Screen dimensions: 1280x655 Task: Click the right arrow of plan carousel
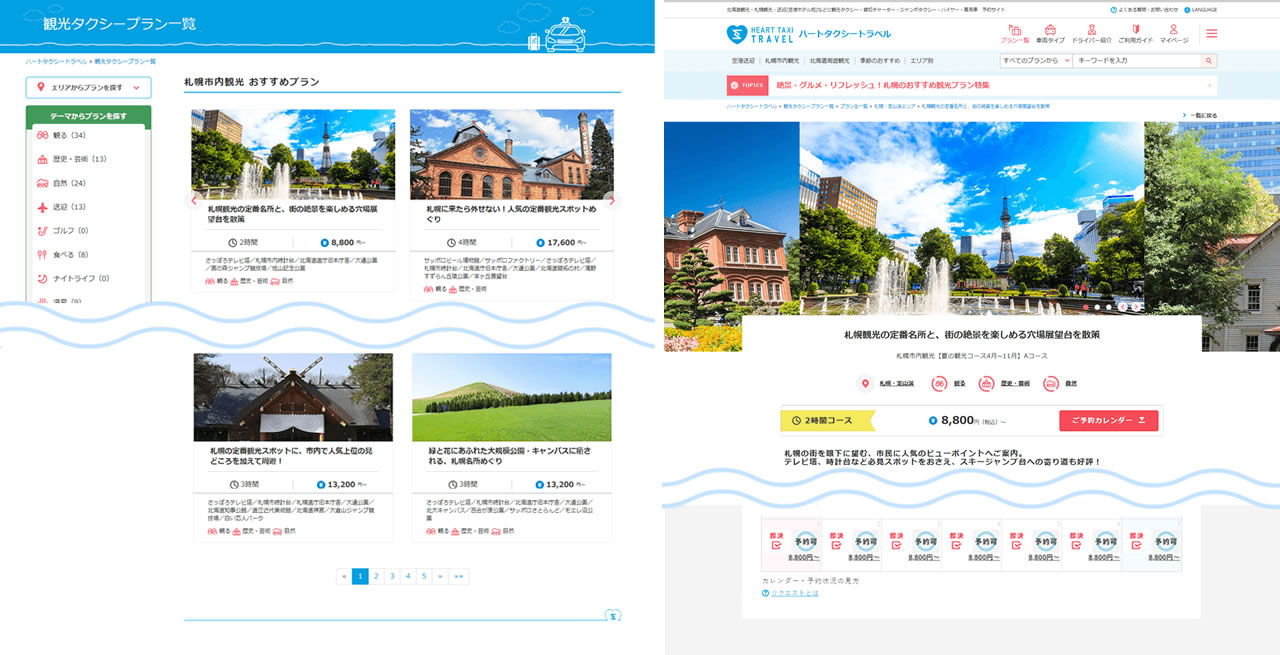tap(612, 200)
